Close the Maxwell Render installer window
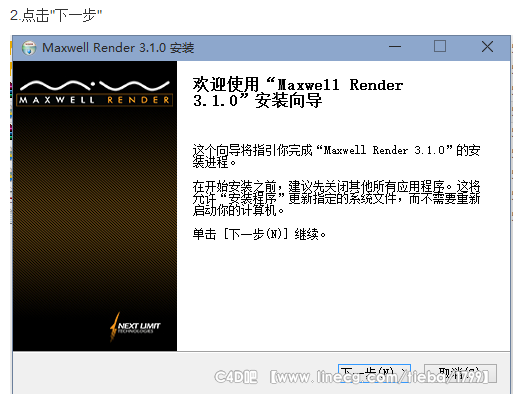This screenshot has height=394, width=515. [487, 47]
